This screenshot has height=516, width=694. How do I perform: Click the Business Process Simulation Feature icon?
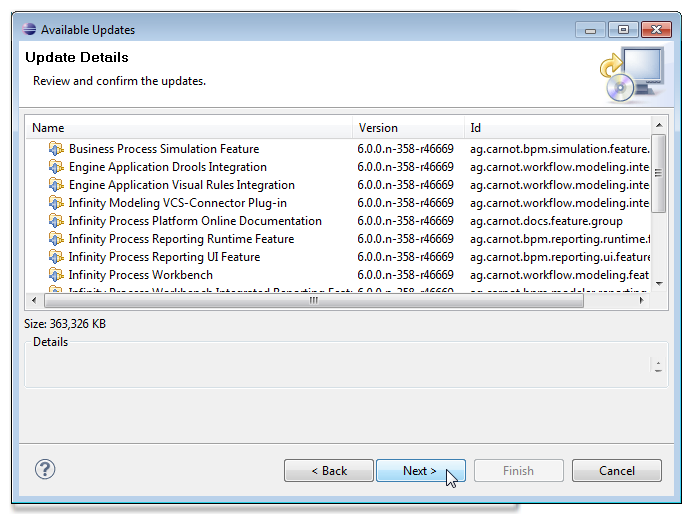(x=56, y=149)
